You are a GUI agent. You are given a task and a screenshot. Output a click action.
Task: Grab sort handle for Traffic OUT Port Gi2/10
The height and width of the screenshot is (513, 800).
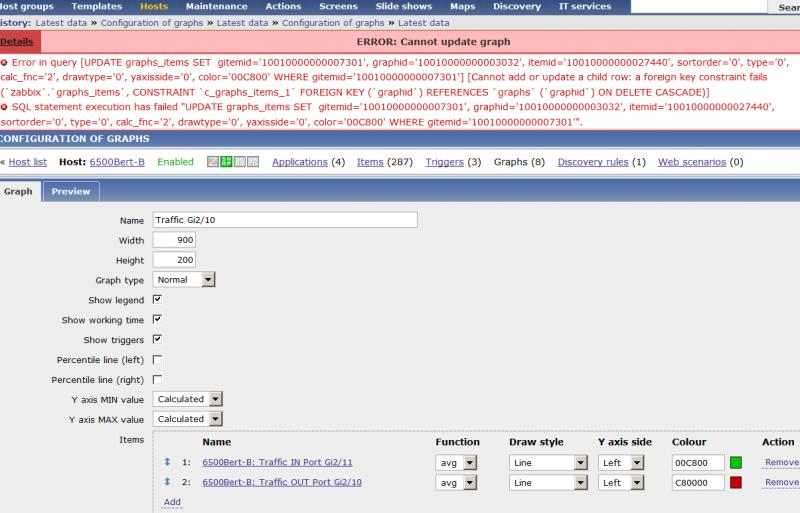click(167, 482)
